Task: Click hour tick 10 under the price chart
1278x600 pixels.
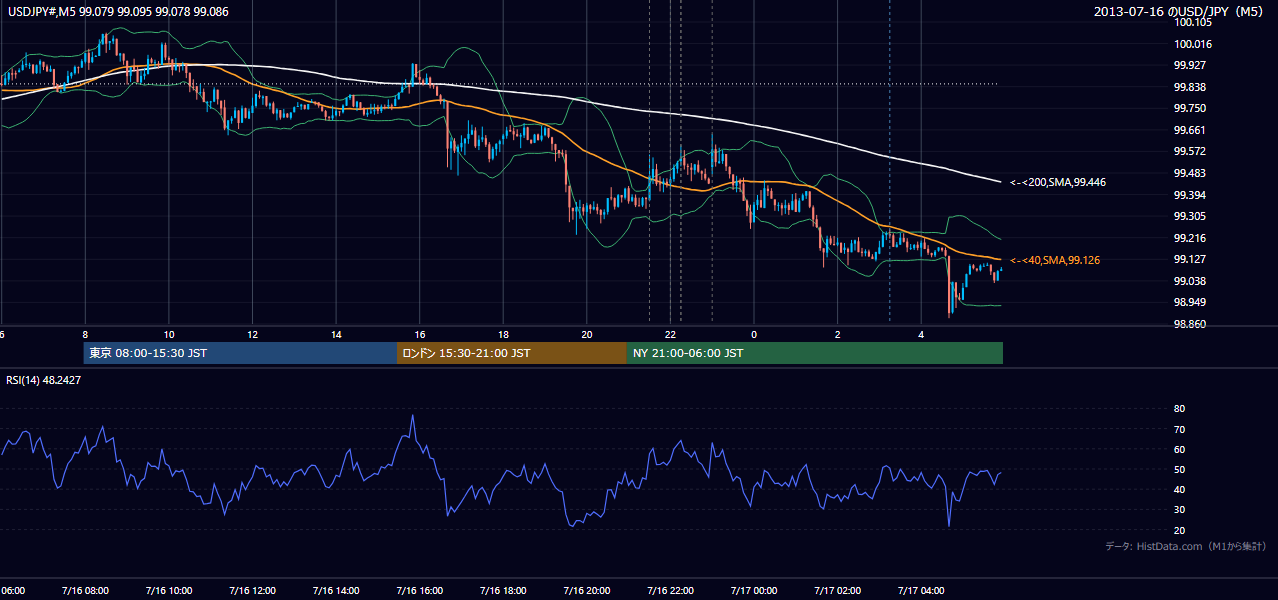Action: (x=169, y=335)
